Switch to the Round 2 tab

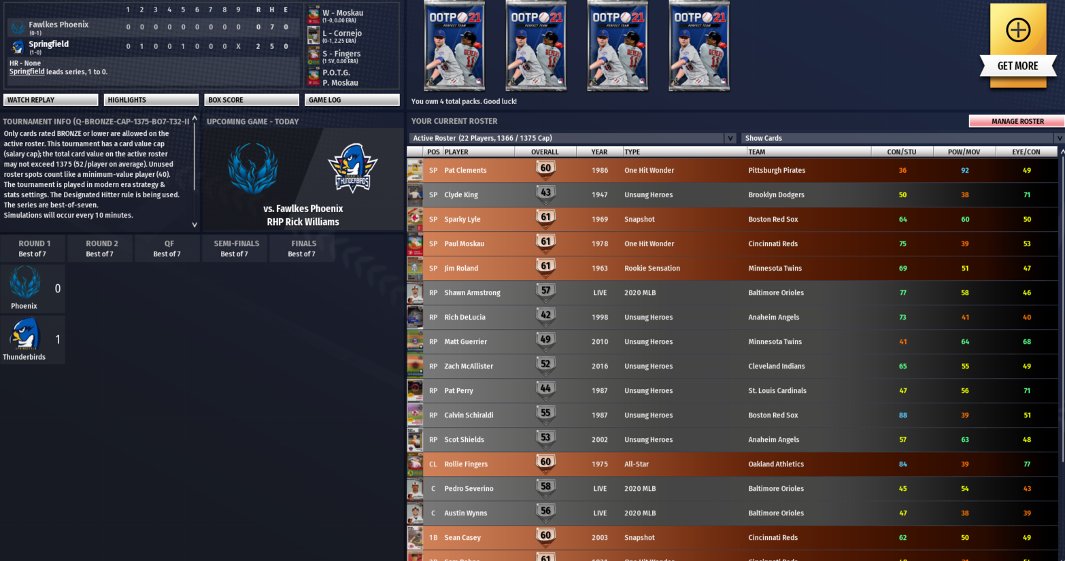pos(101,248)
